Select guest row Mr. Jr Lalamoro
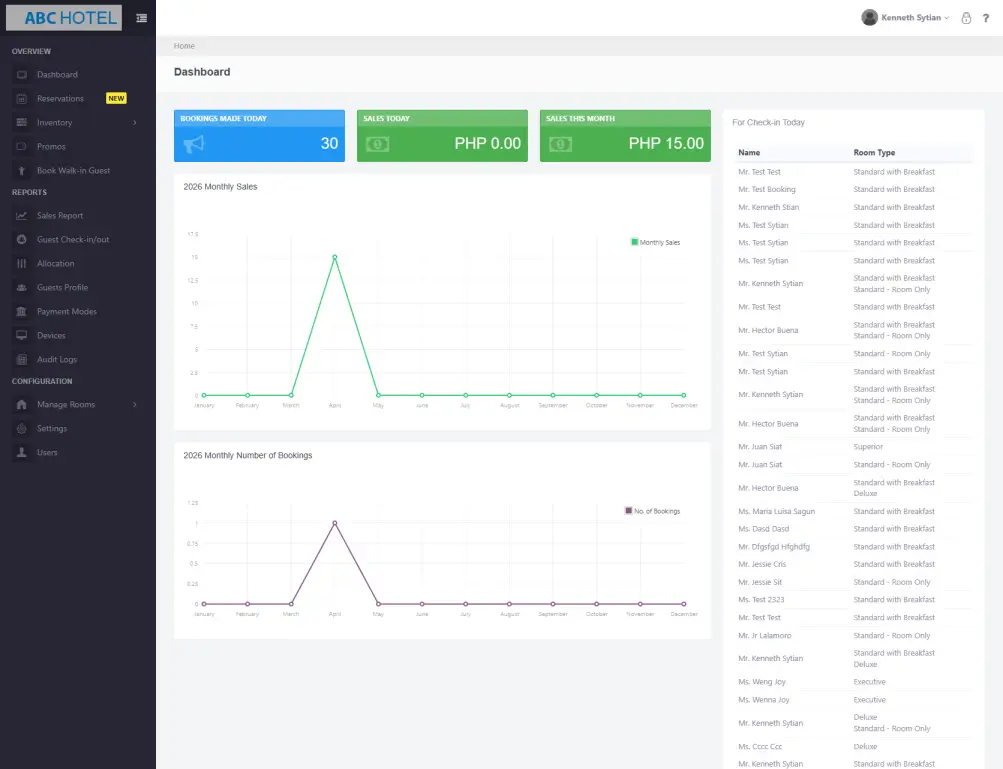1003x769 pixels. click(x=855, y=635)
